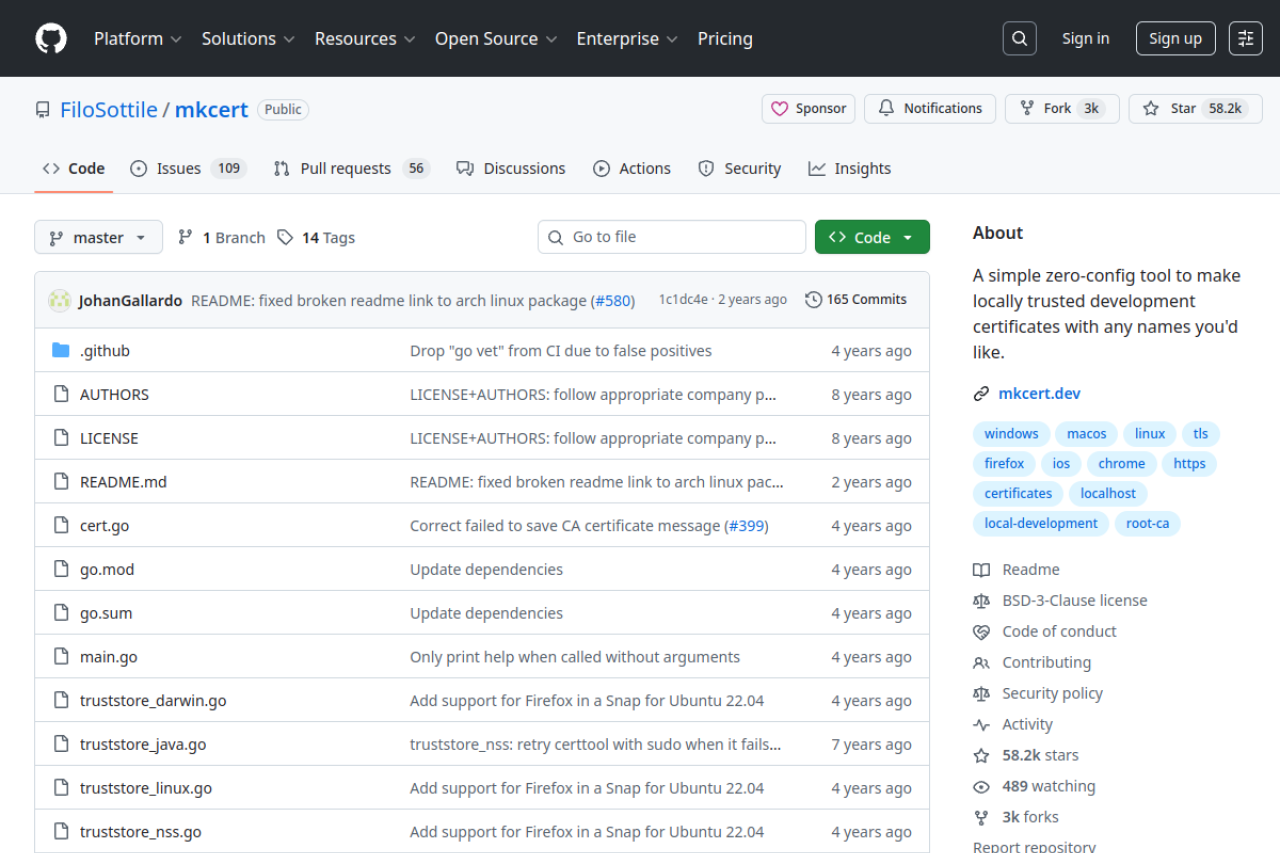Image resolution: width=1280 pixels, height=853 pixels.
Task: Click inside the Go to file field
Action: pyautogui.click(x=671, y=237)
